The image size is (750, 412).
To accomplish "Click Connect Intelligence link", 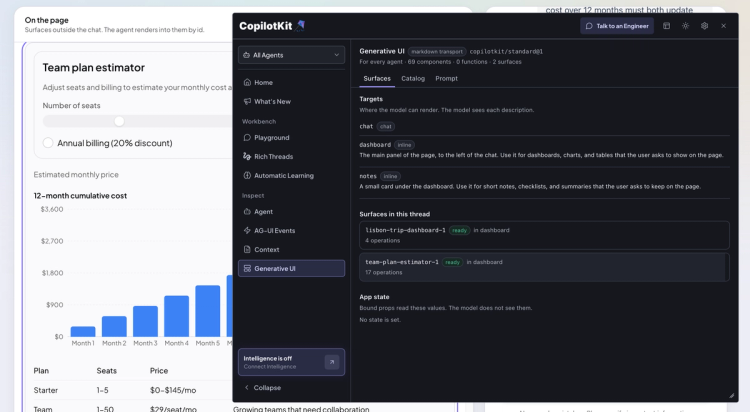I will [270, 367].
